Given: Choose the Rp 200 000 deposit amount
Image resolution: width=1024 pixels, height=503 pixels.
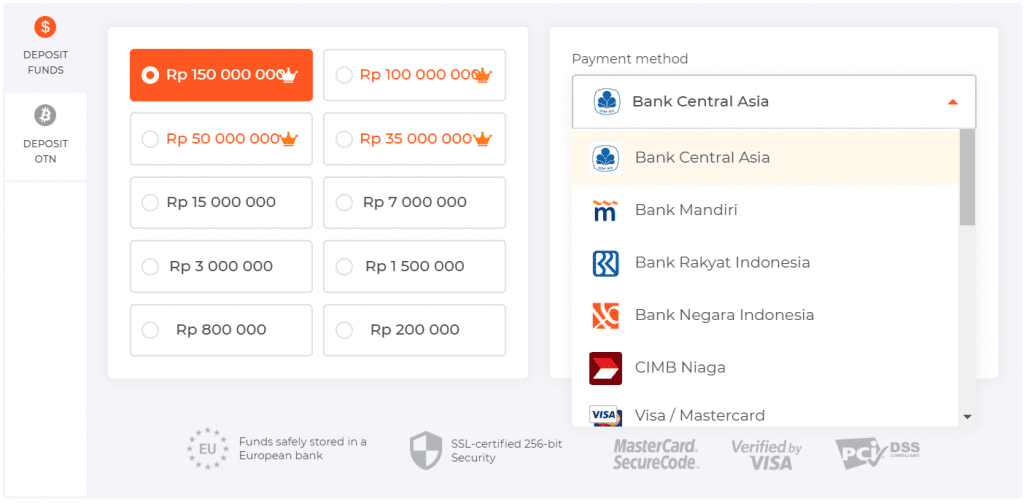Looking at the screenshot, I should point(414,330).
